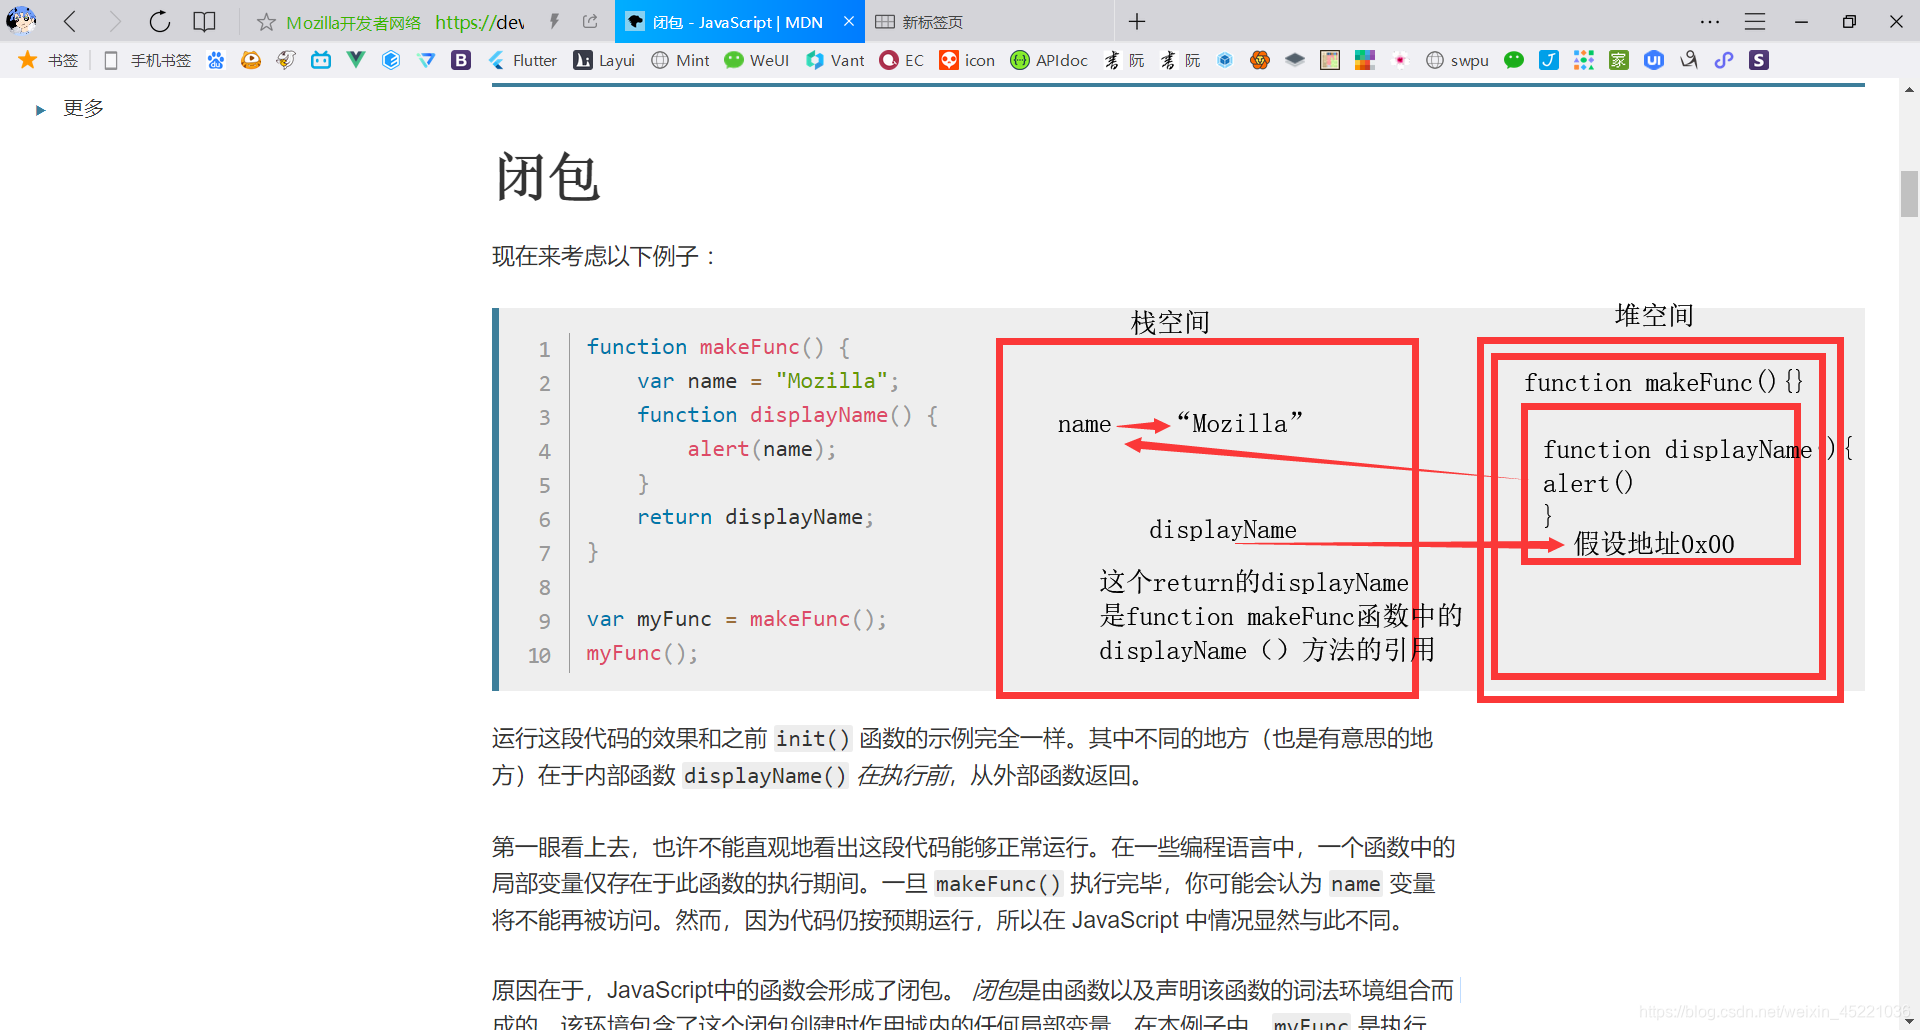
Task: Open the green WeChat bubble bookmark
Action: pyautogui.click(x=1514, y=60)
